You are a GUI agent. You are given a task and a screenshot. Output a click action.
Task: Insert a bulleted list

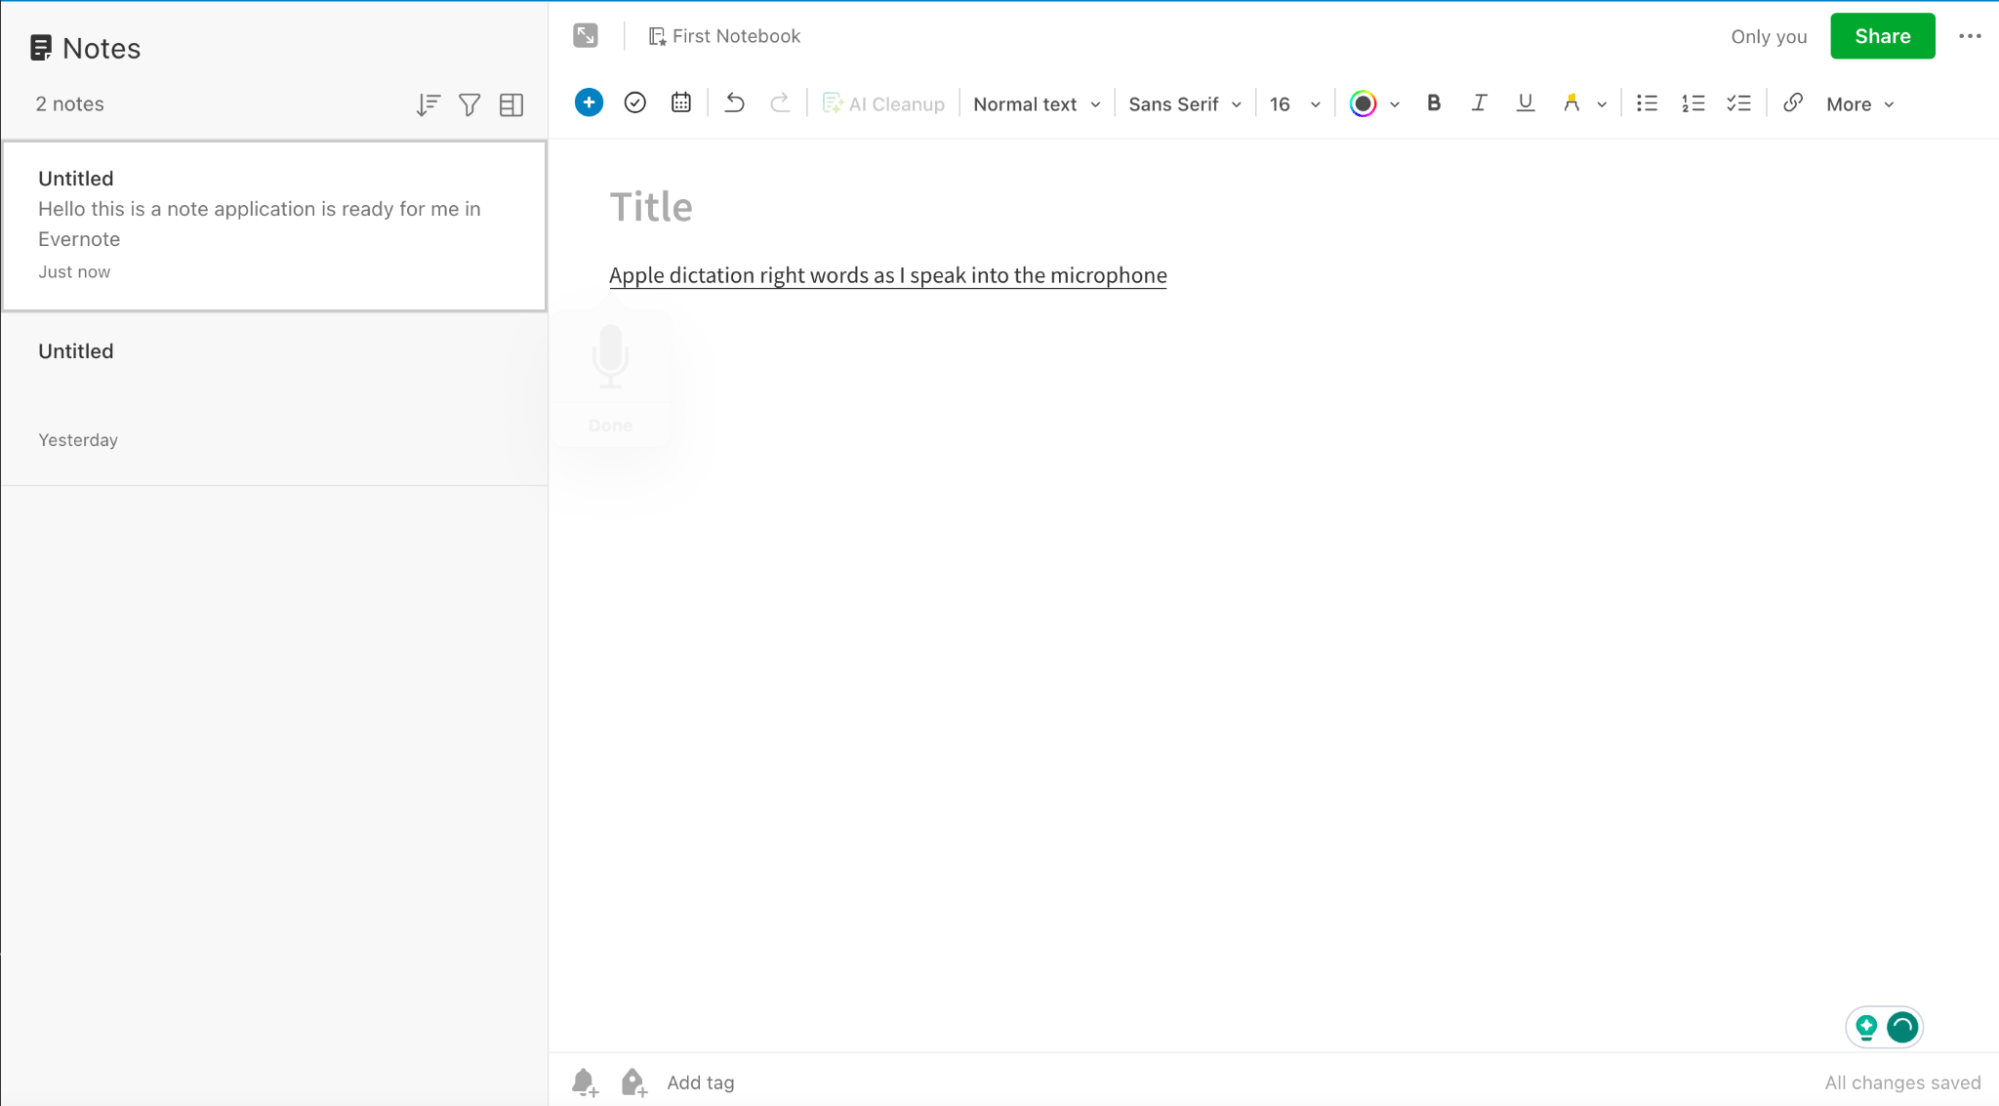(x=1648, y=104)
